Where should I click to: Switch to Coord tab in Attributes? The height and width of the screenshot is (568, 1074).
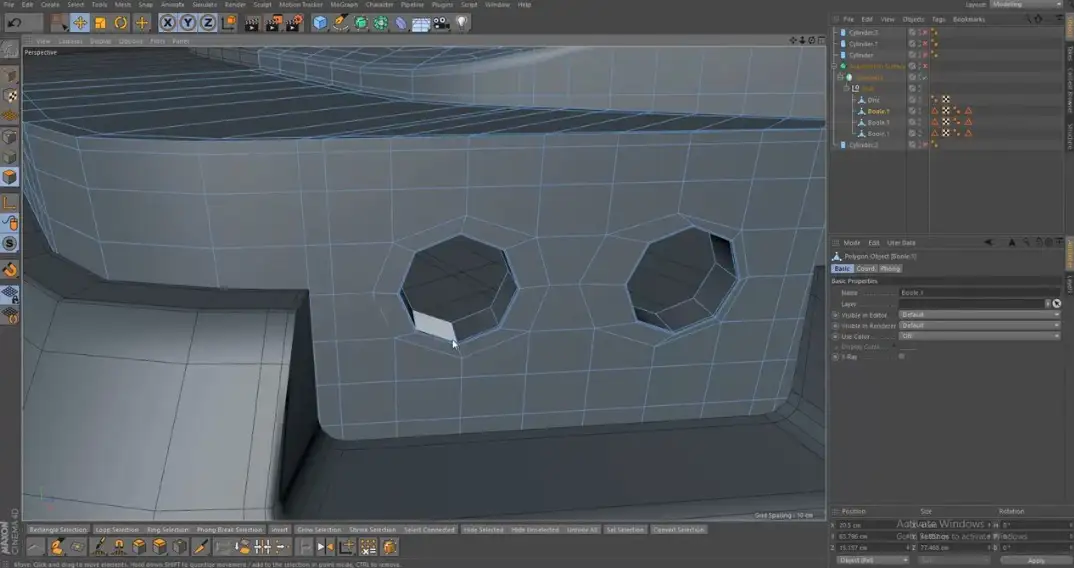point(865,269)
